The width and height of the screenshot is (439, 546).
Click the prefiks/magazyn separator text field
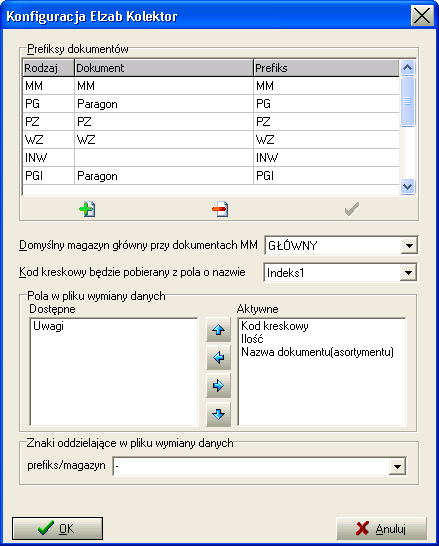tap(251, 466)
